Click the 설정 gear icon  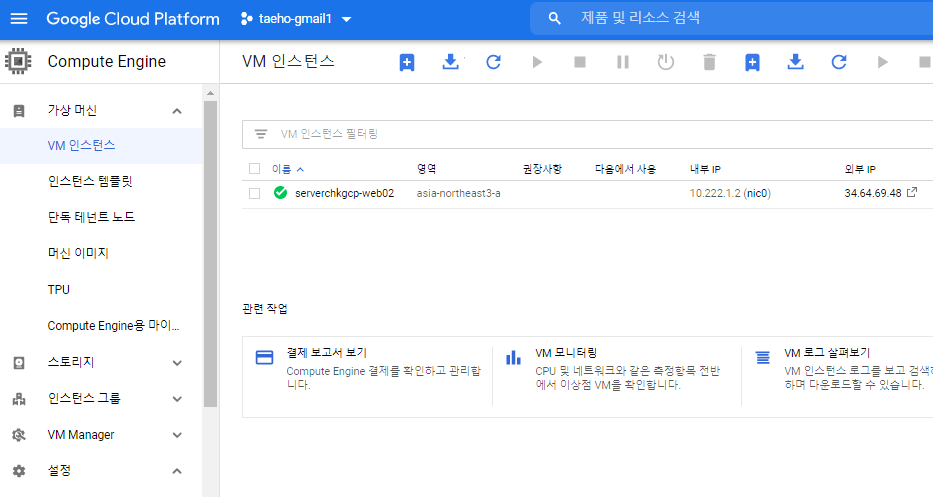tap(19, 471)
